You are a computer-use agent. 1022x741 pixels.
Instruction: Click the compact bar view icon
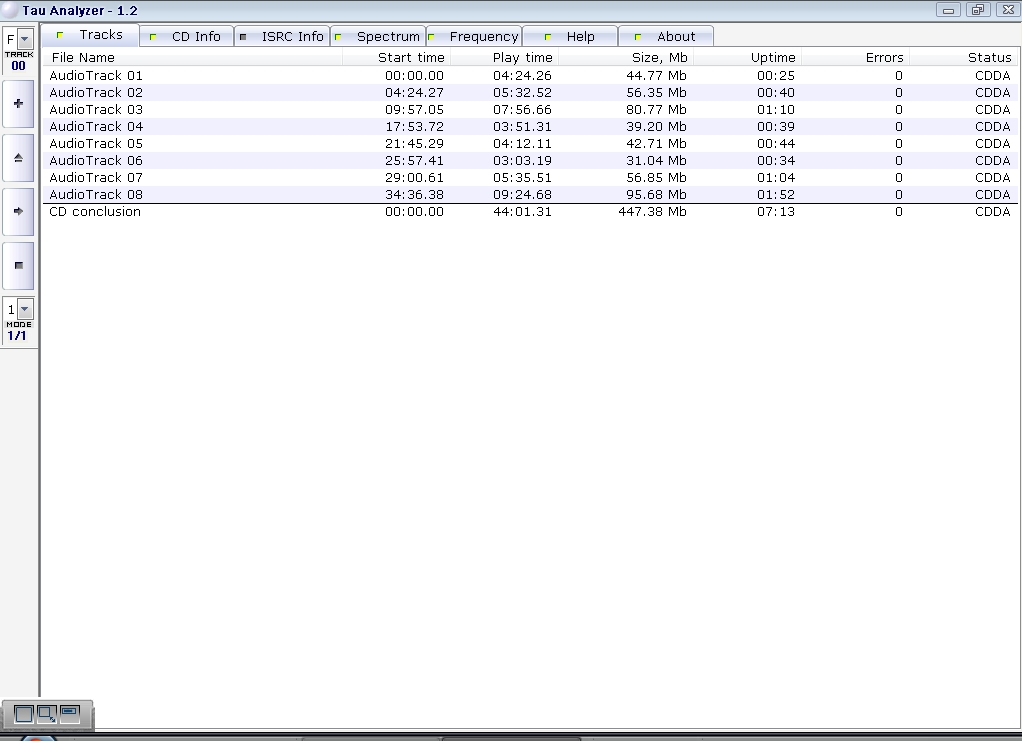[x=70, y=713]
